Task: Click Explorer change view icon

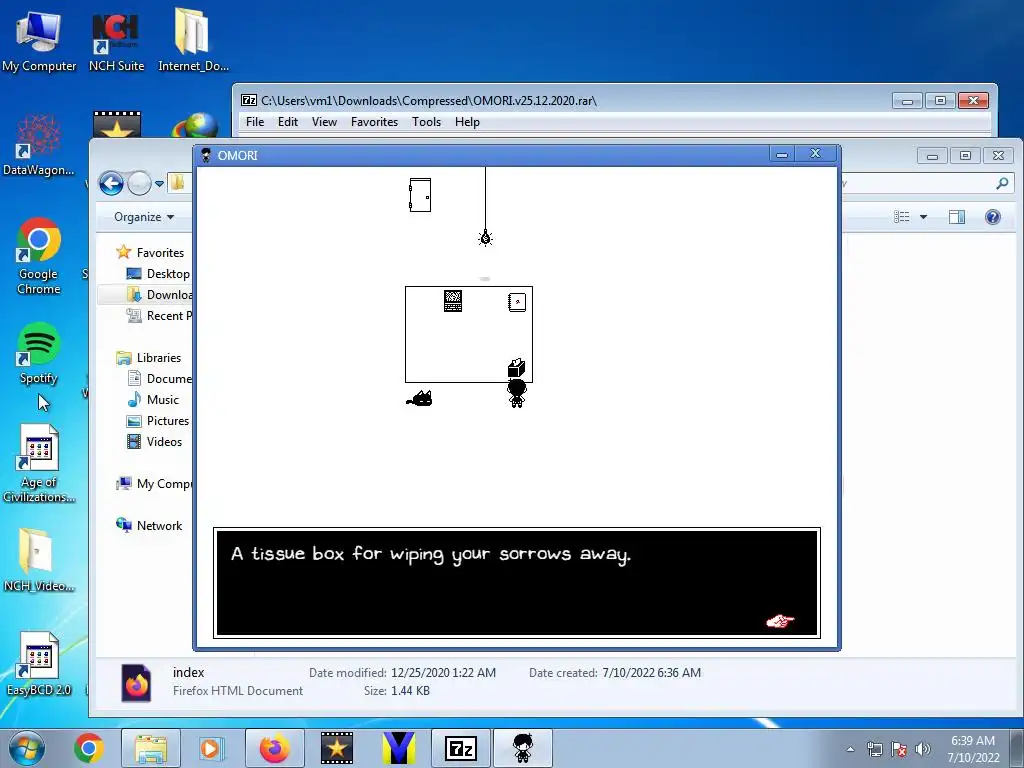Action: pyautogui.click(x=901, y=217)
